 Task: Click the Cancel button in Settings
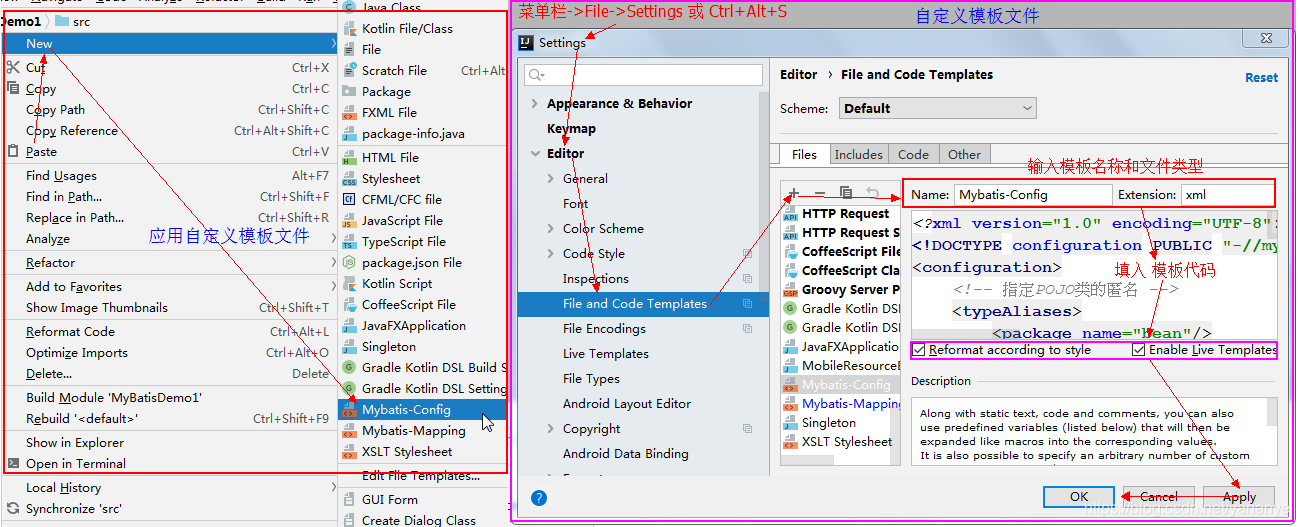1159,496
